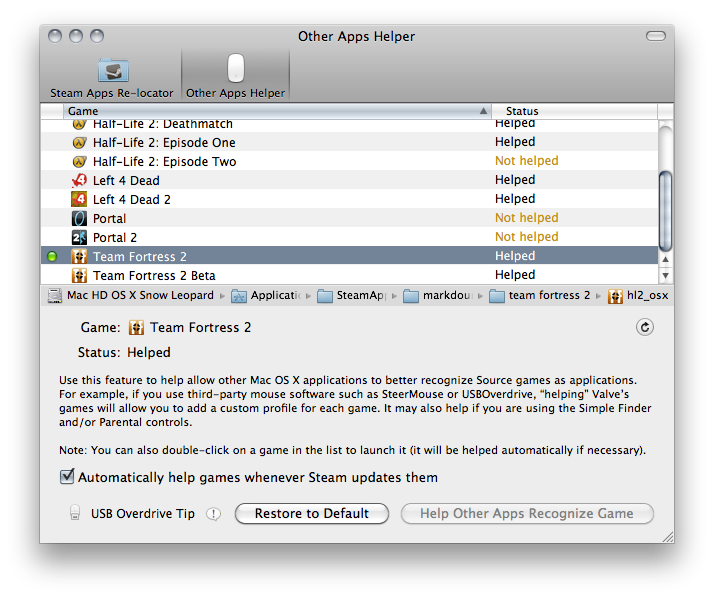
Task: Click Not helped status for Episode Two
Action: pyautogui.click(x=526, y=161)
